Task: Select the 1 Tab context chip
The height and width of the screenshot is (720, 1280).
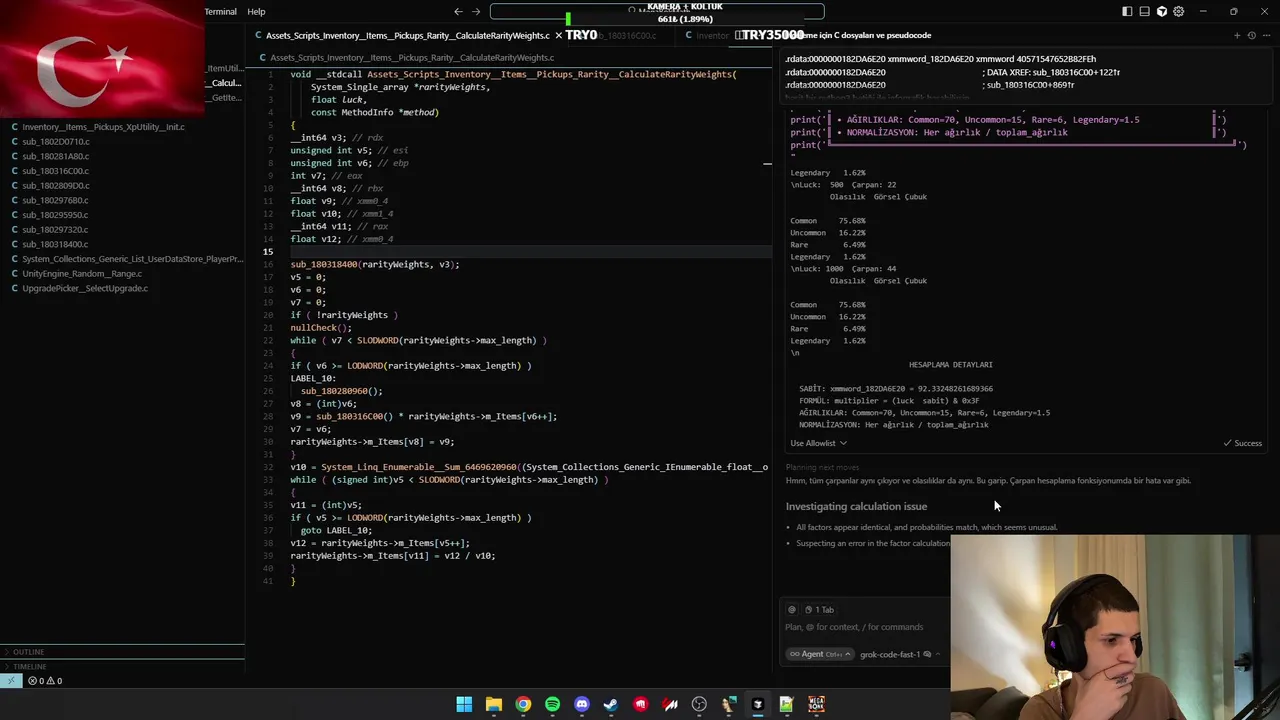Action: (819, 610)
